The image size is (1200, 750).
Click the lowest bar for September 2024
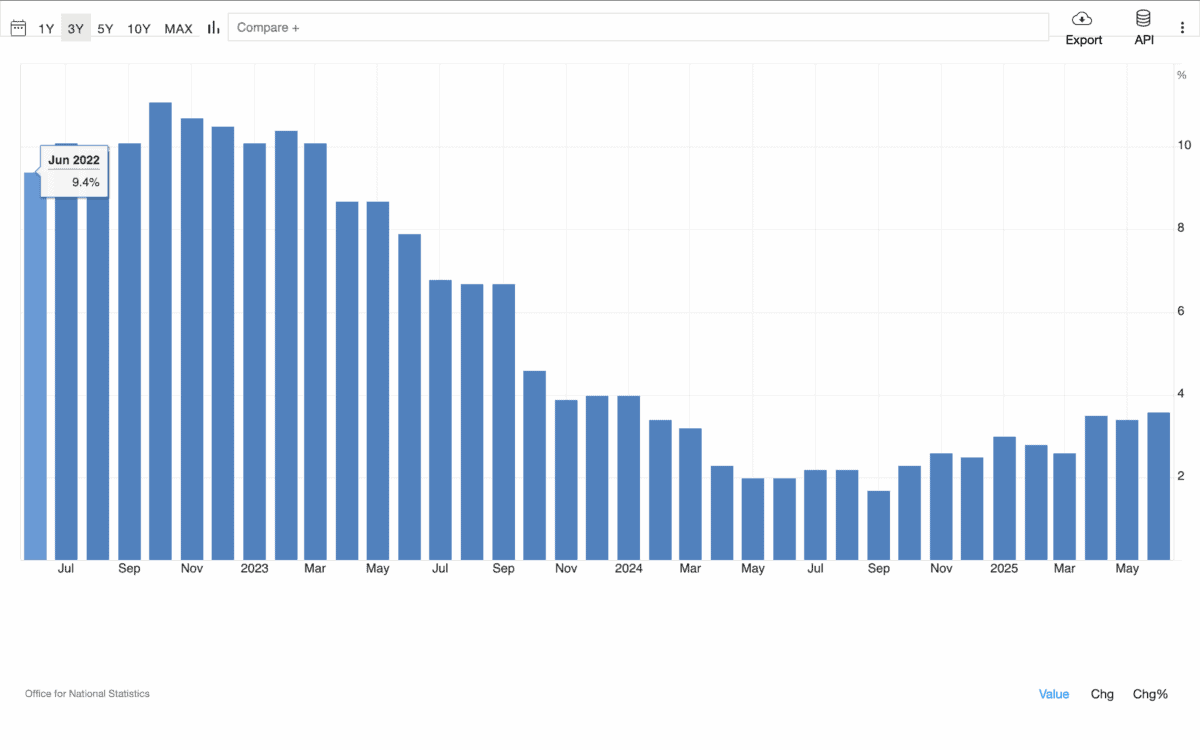(878, 525)
